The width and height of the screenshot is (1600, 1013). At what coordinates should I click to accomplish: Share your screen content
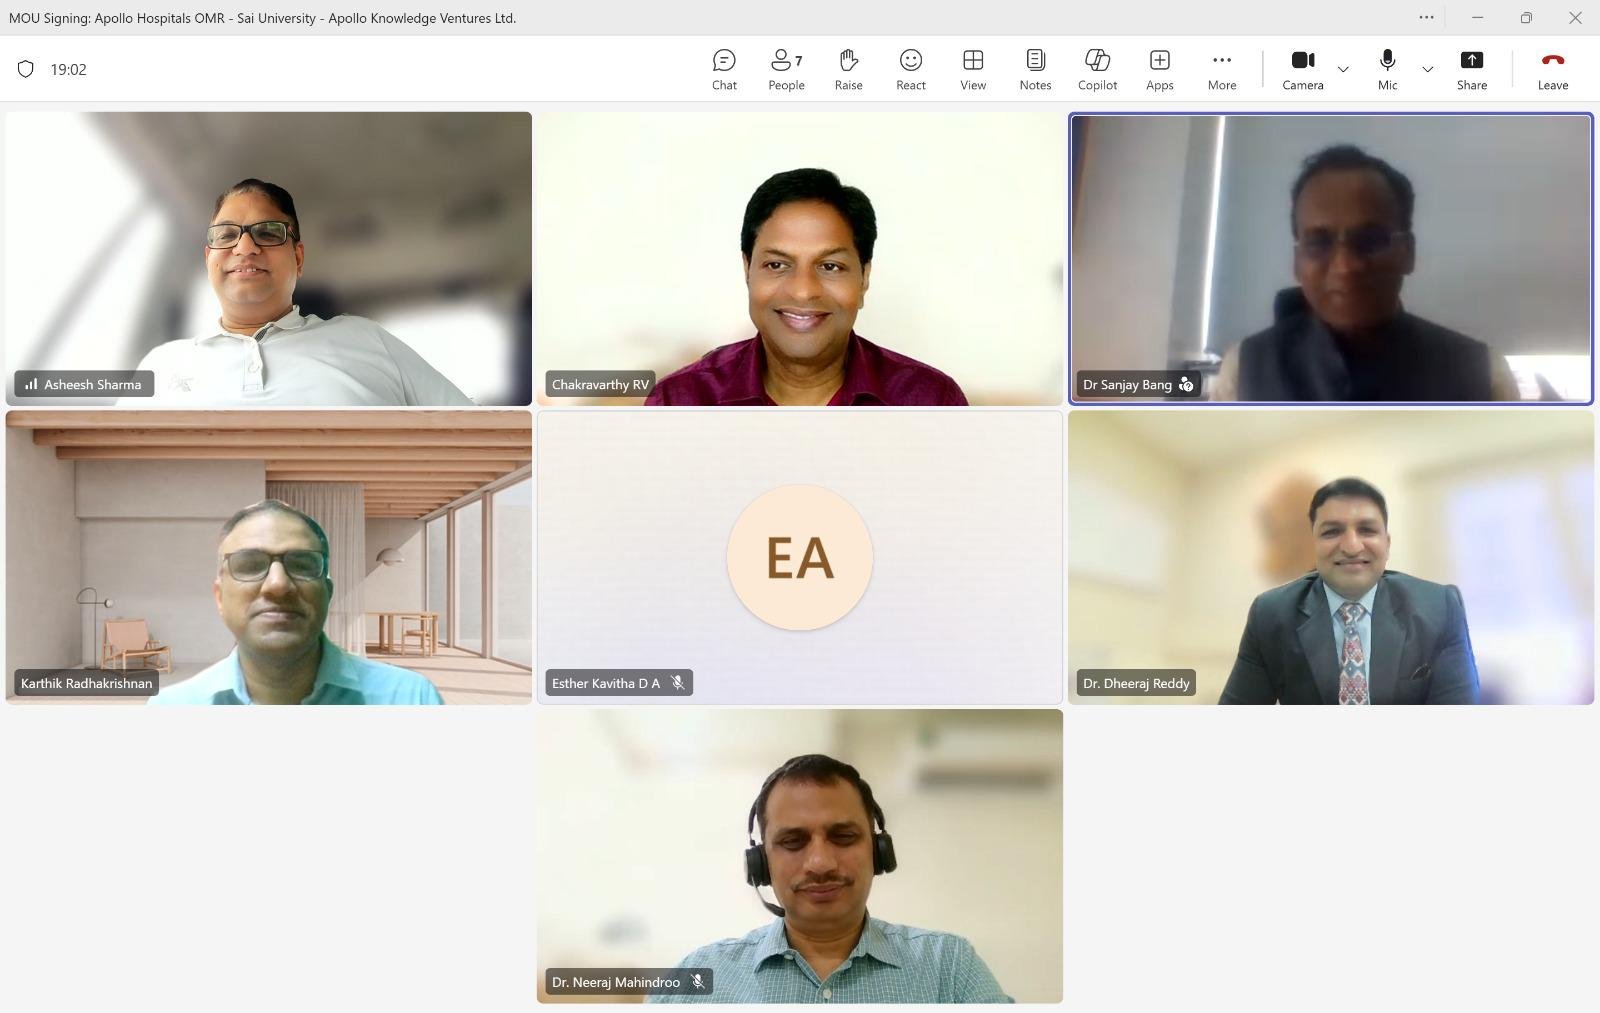(1471, 70)
